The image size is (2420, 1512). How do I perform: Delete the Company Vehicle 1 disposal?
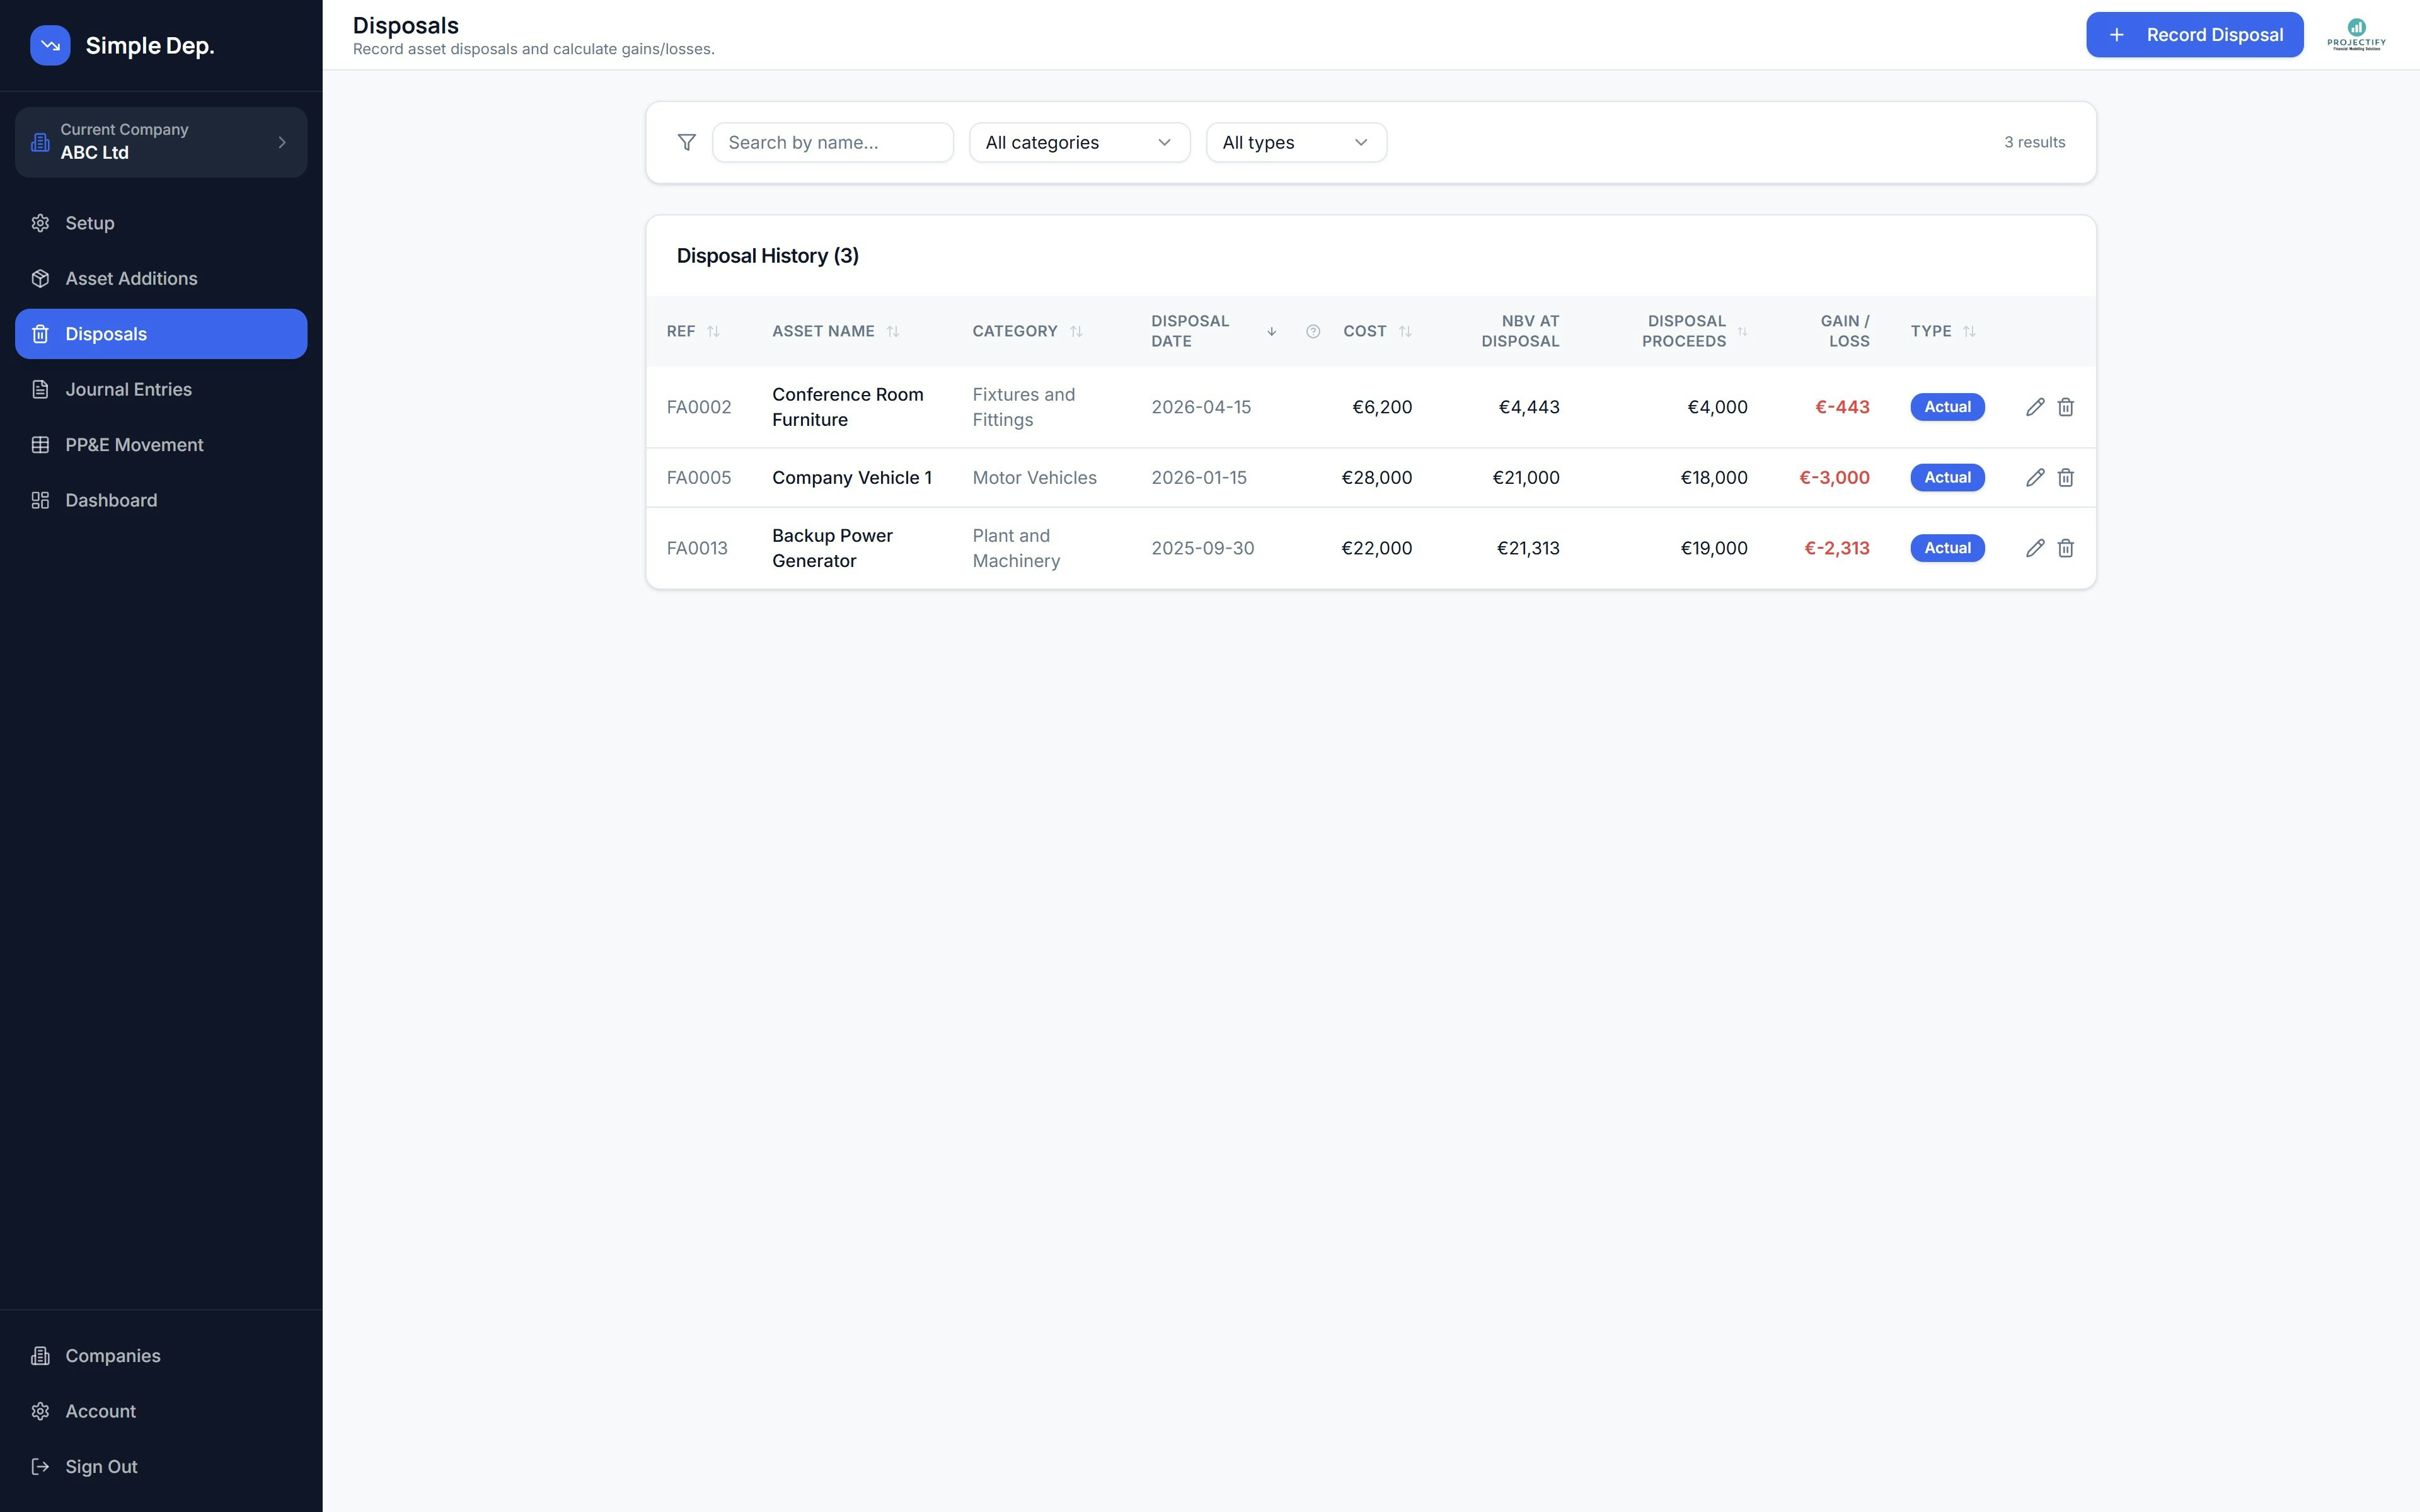(2065, 477)
